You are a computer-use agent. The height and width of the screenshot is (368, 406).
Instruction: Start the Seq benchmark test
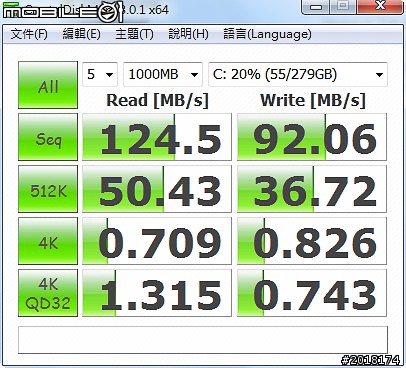pos(48,137)
